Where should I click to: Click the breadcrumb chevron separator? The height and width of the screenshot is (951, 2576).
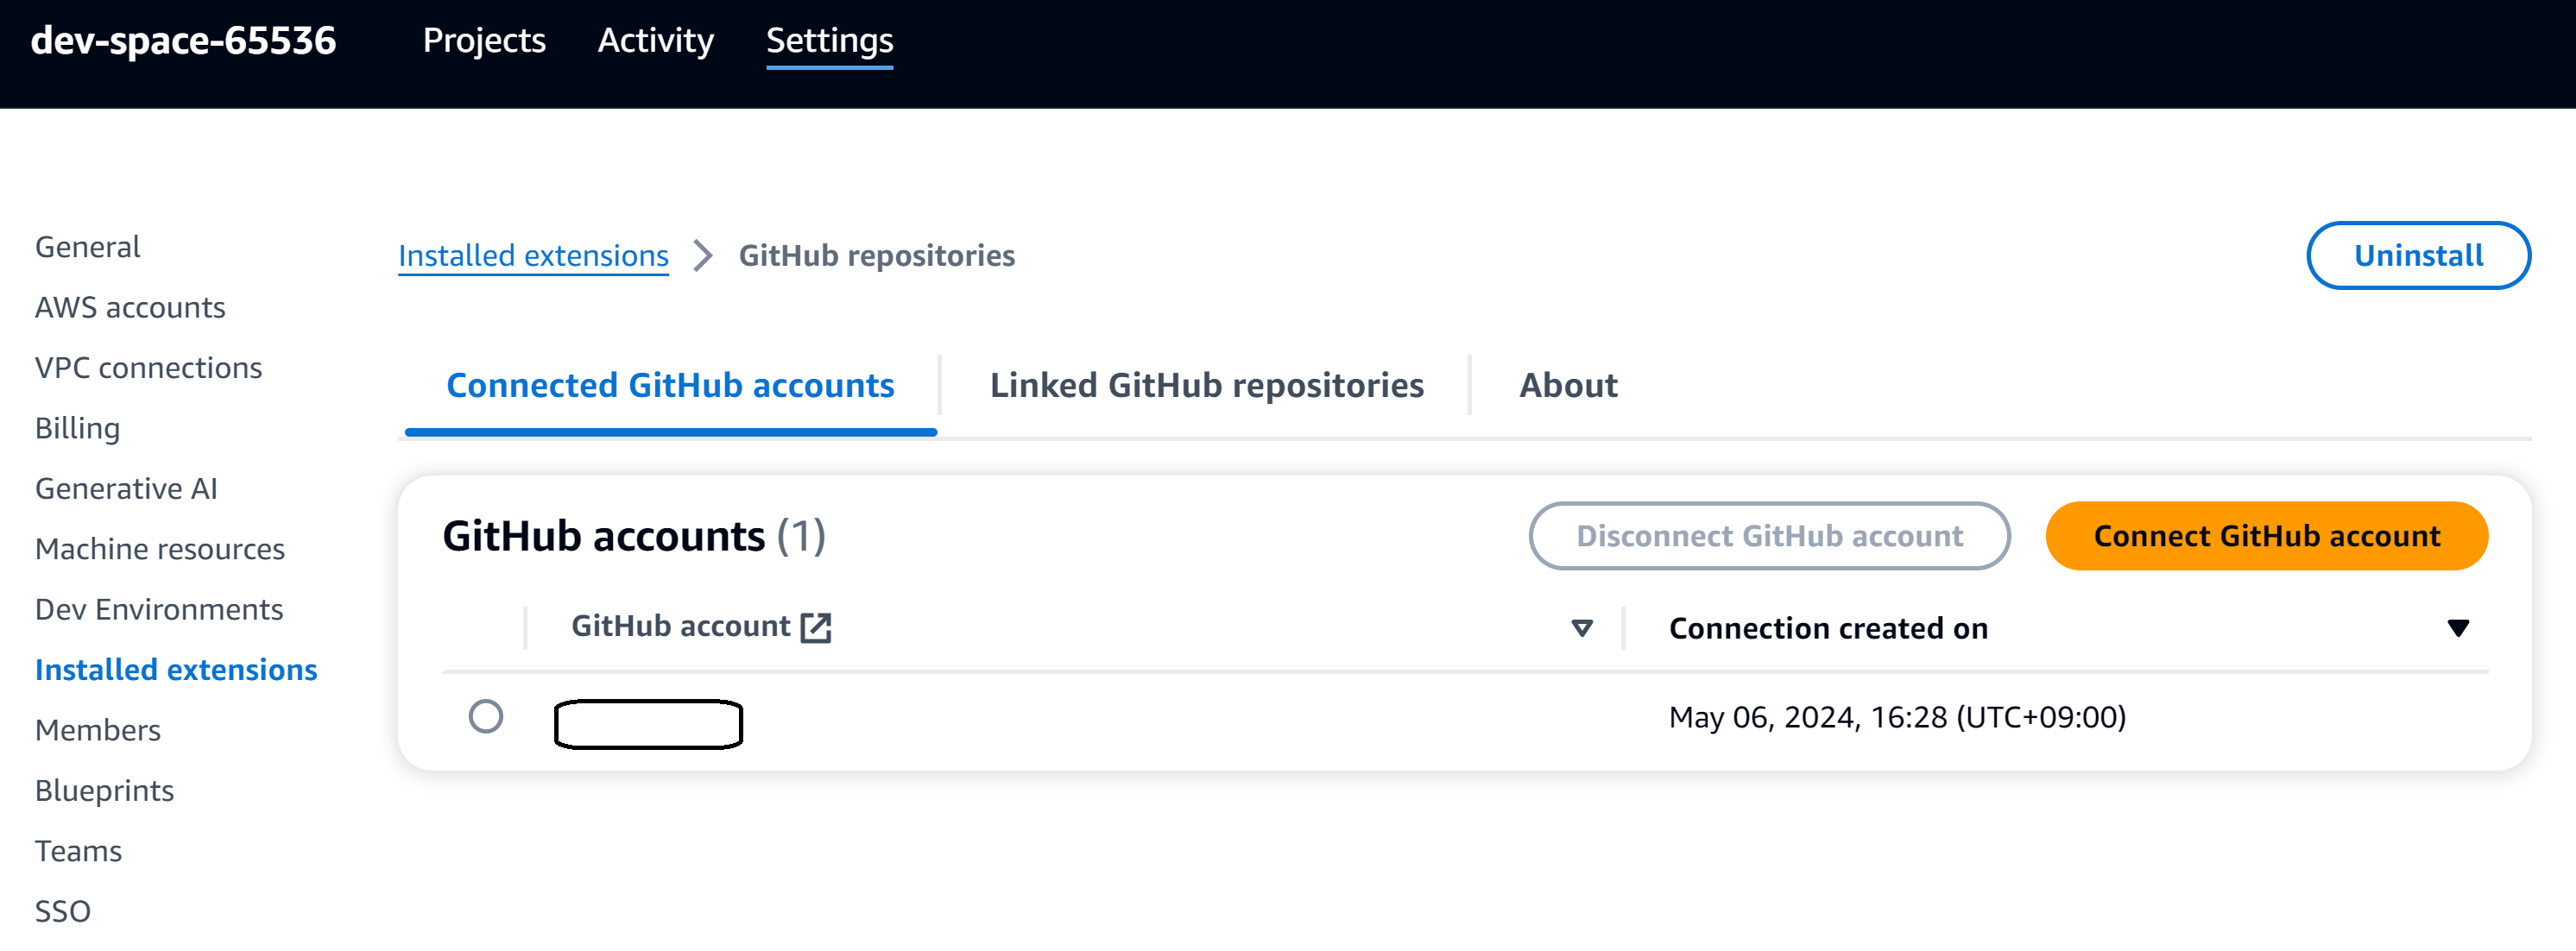[x=703, y=256]
